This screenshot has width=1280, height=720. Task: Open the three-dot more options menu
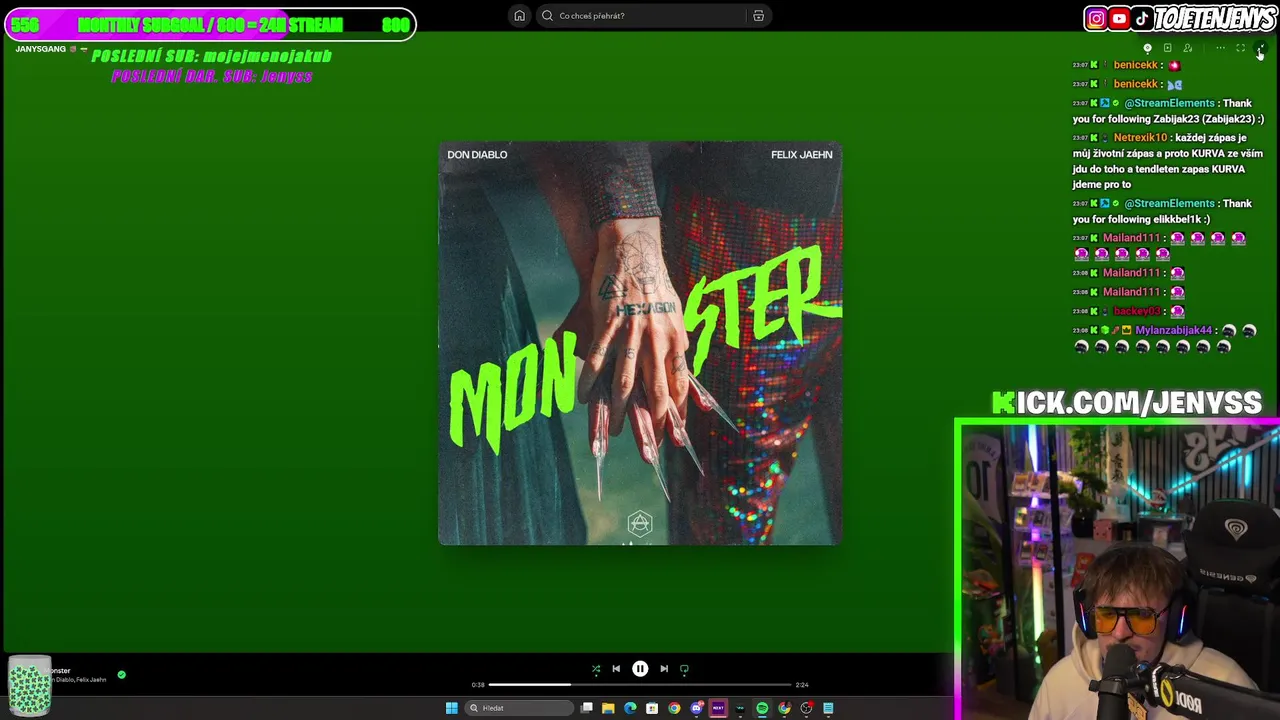pos(1220,48)
